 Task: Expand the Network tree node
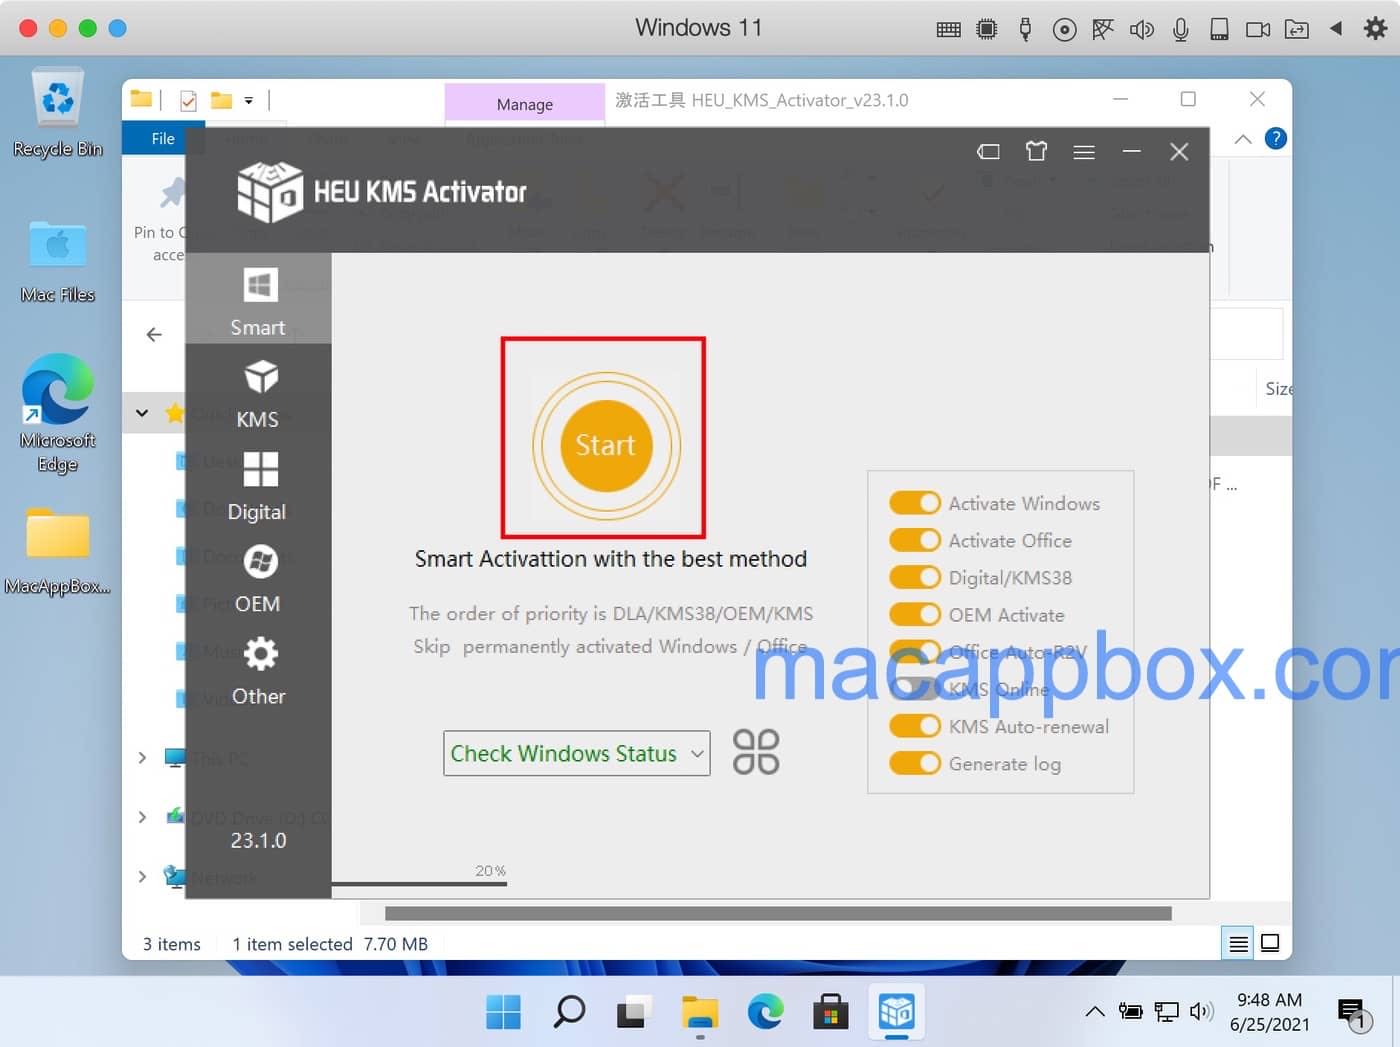(x=142, y=877)
